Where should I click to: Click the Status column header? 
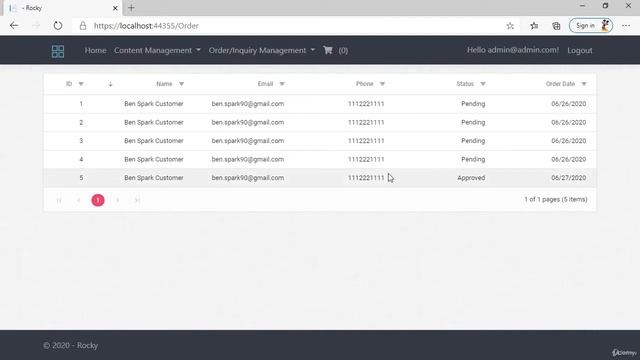click(x=465, y=84)
